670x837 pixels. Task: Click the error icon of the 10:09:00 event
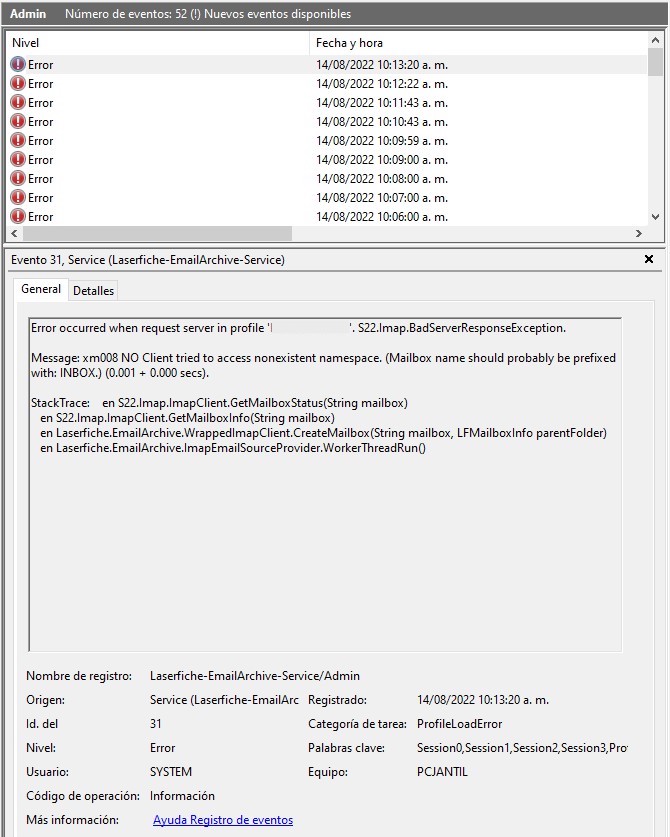[18, 160]
